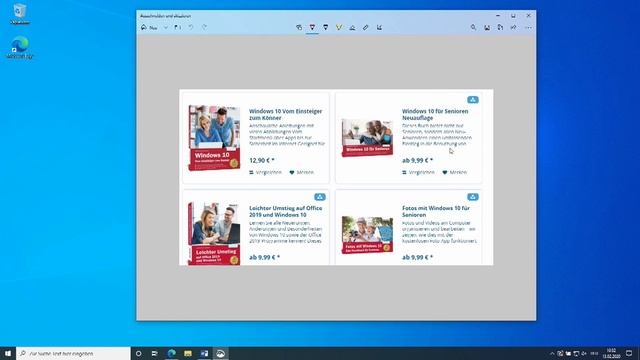Click the Neu (new snip) button
Image resolution: width=640 pixels, height=360 pixels.
pyautogui.click(x=149, y=27)
